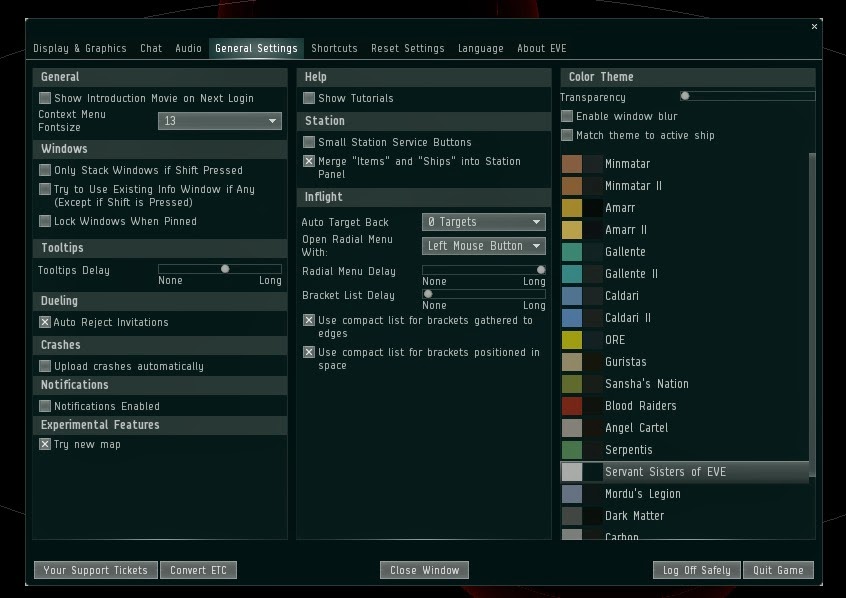Pick the Mordu's Legion color theme
846x598 pixels.
click(x=685, y=494)
